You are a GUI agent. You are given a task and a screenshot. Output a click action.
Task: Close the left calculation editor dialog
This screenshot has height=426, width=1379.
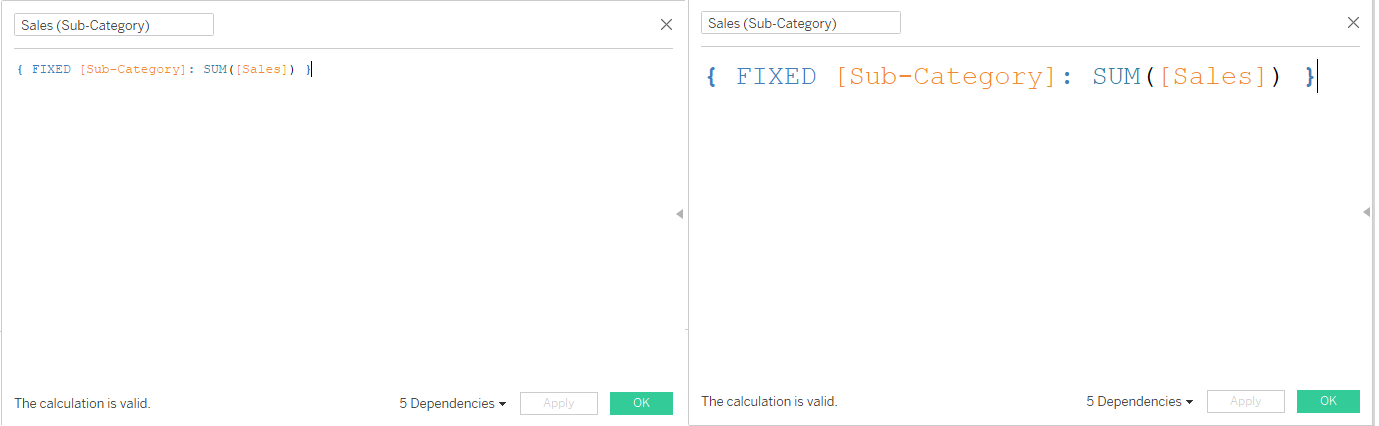point(667,25)
